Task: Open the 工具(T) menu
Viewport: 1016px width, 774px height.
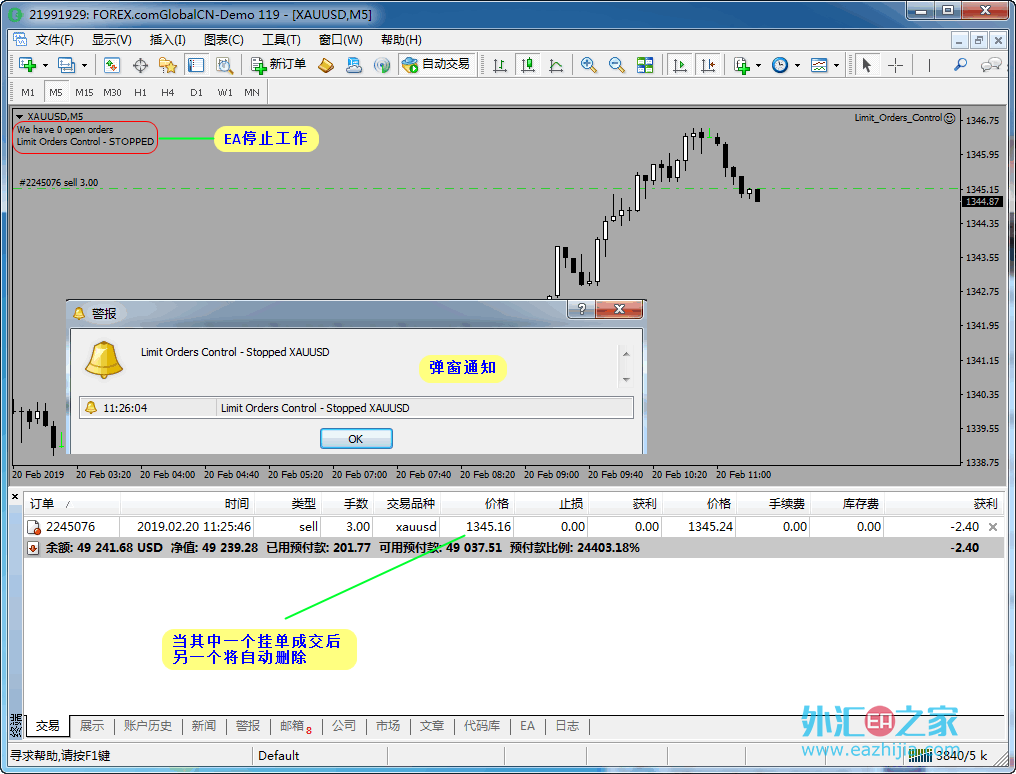Action: tap(281, 40)
